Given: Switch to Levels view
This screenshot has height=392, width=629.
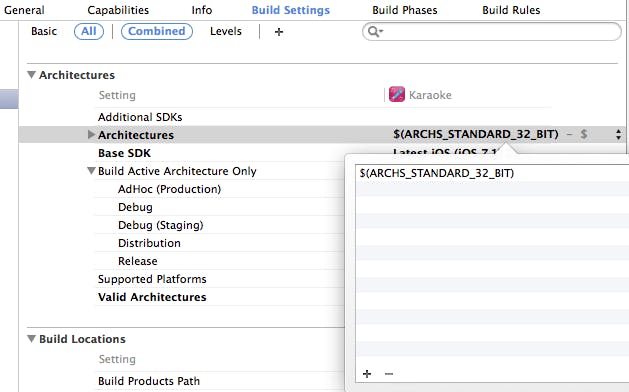Looking at the screenshot, I should click(x=225, y=31).
